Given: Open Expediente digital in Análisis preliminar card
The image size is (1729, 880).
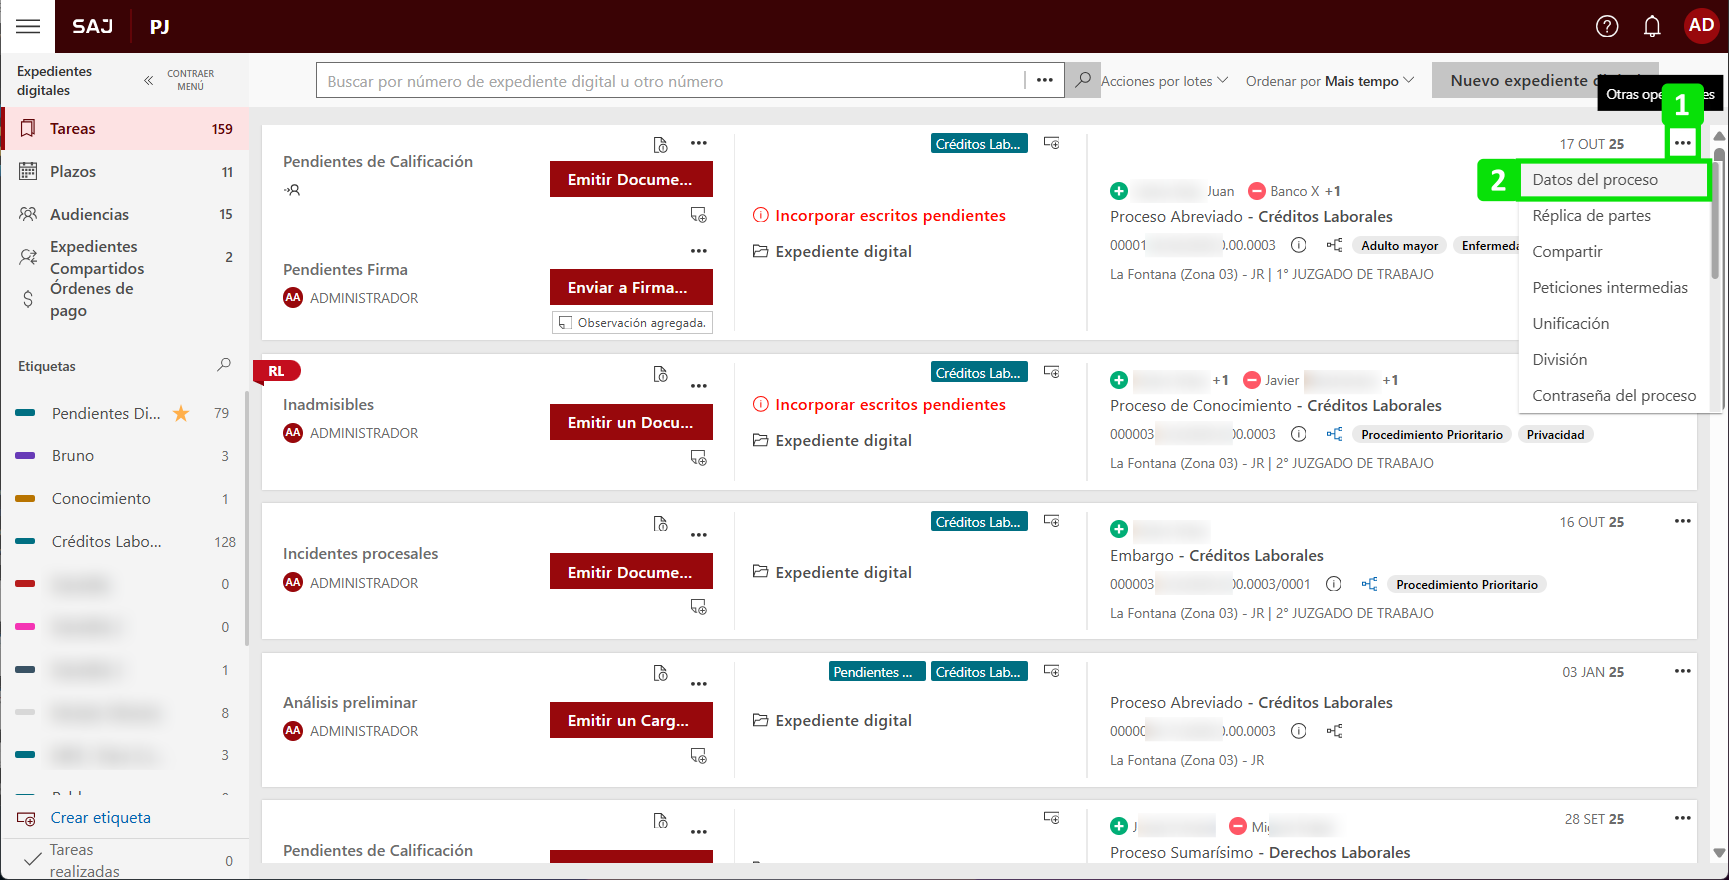Looking at the screenshot, I should point(832,720).
